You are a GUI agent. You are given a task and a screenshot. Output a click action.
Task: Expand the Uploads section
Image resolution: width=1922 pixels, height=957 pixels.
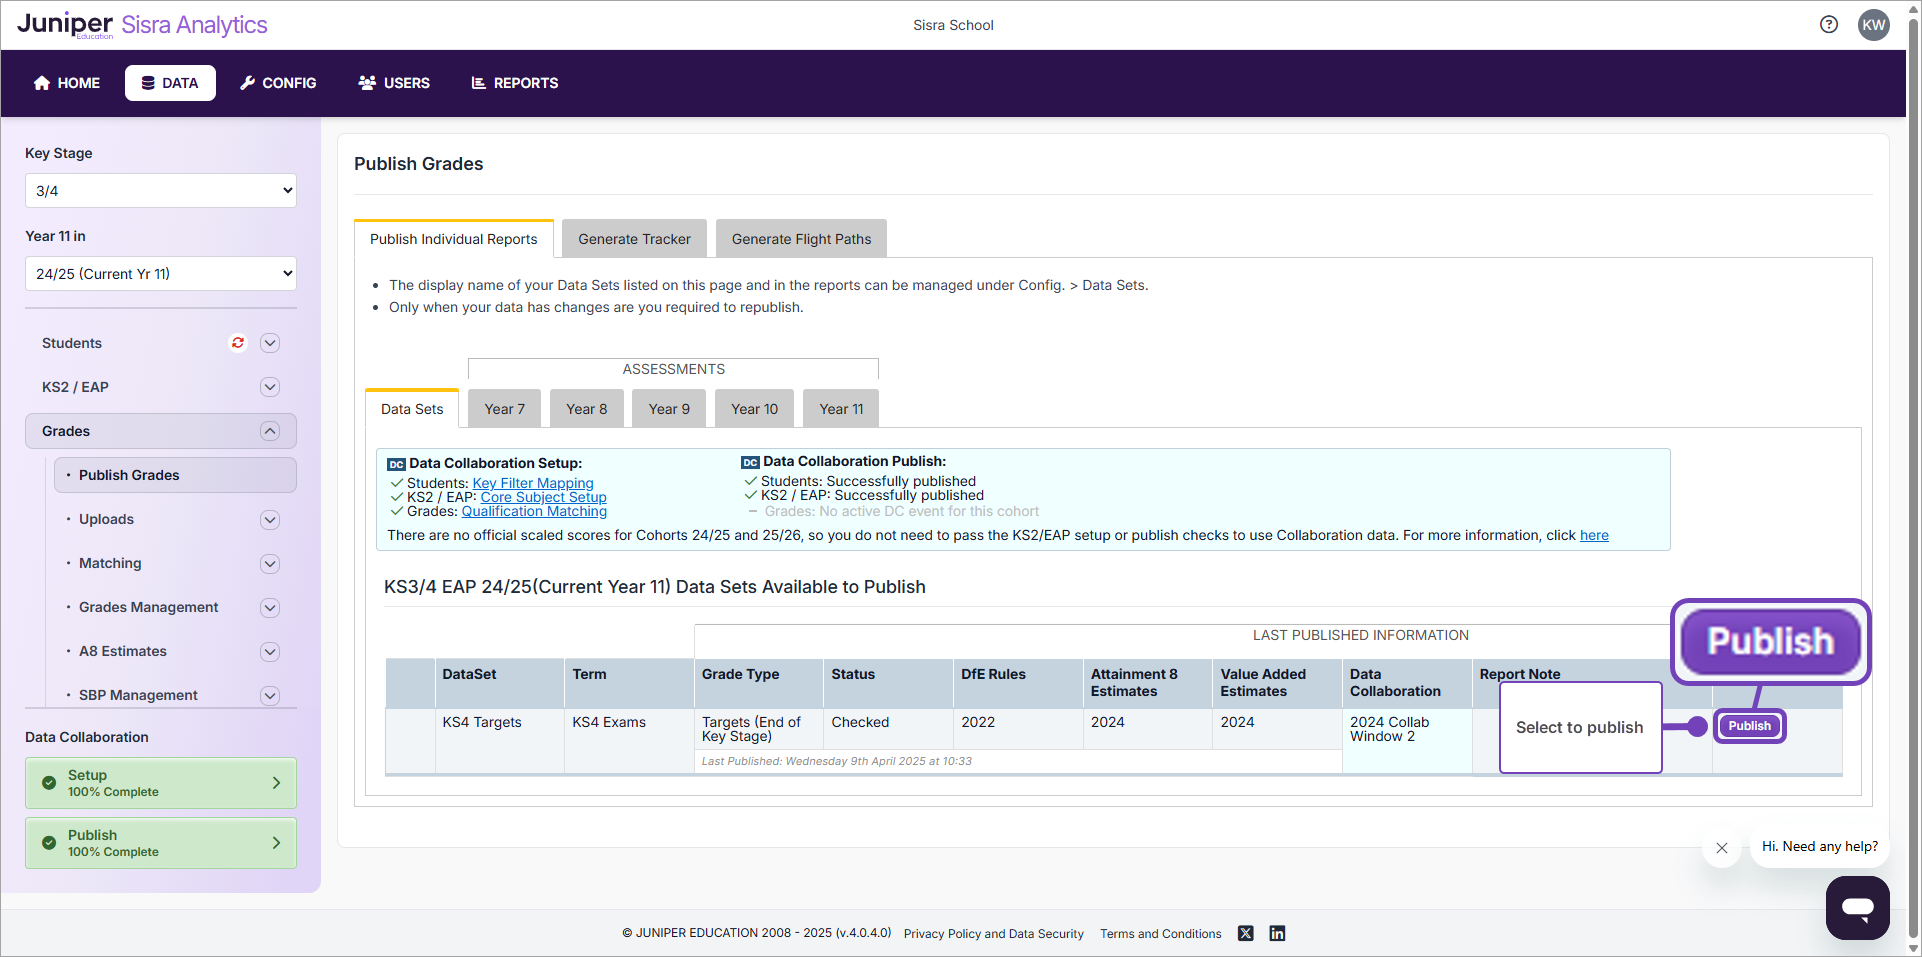click(269, 519)
